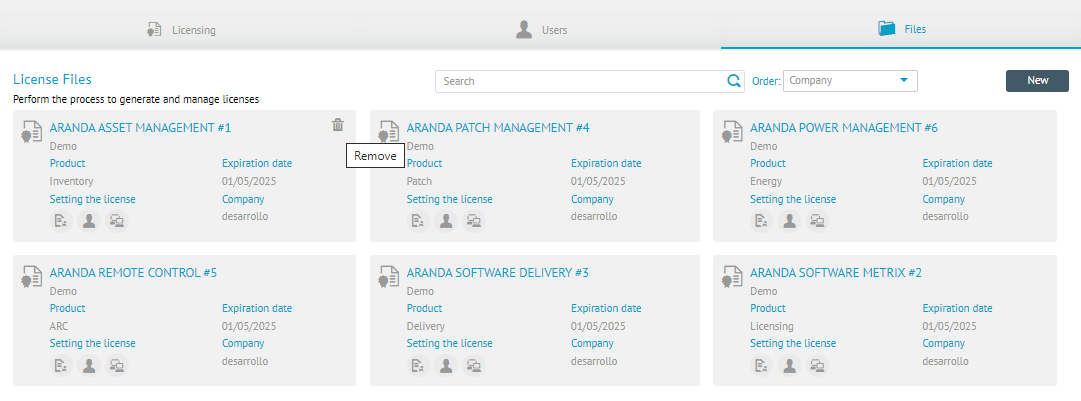This screenshot has height=401, width=1081.
Task: Click the New button
Action: pyautogui.click(x=1038, y=81)
